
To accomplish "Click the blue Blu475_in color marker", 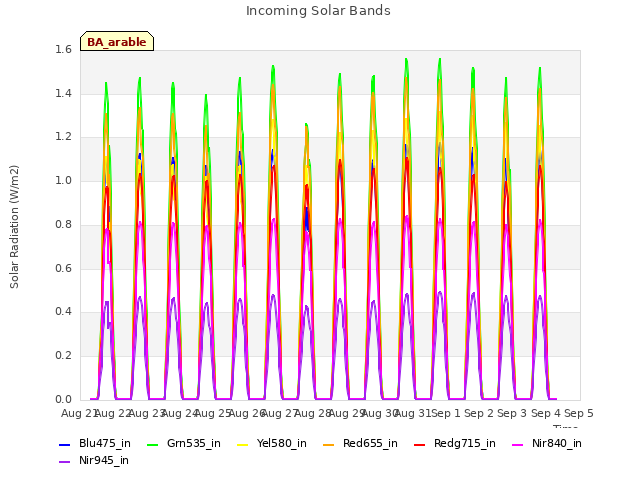I will pyautogui.click(x=64, y=444).
